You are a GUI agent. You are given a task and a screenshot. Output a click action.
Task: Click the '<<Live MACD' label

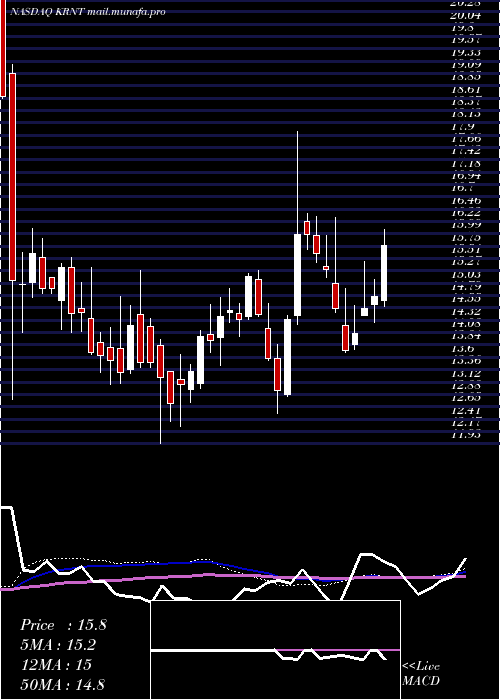point(421,673)
